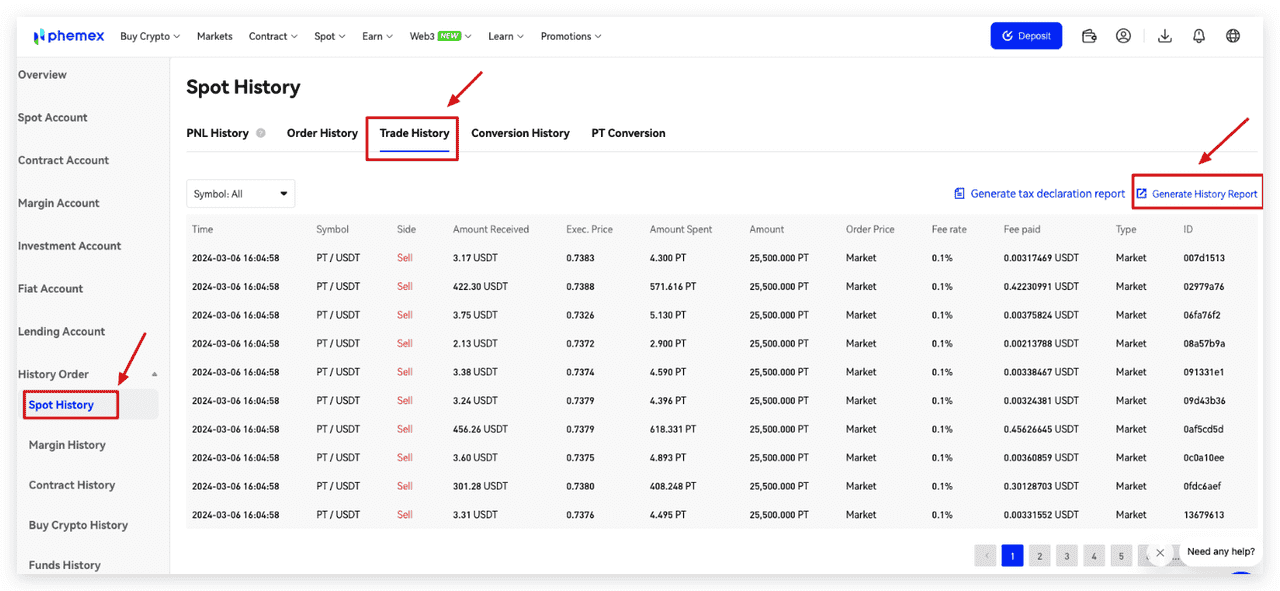Select Margin Account in the sidebar
The width and height of the screenshot is (1280, 591).
click(x=59, y=203)
